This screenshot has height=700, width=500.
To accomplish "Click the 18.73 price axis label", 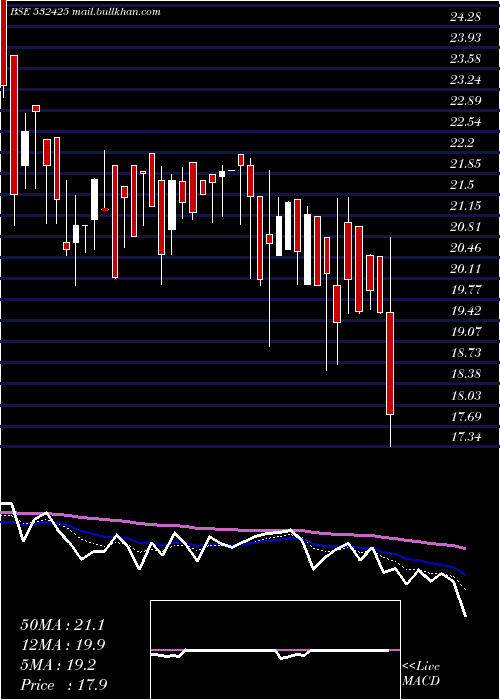I will pyautogui.click(x=465, y=353).
